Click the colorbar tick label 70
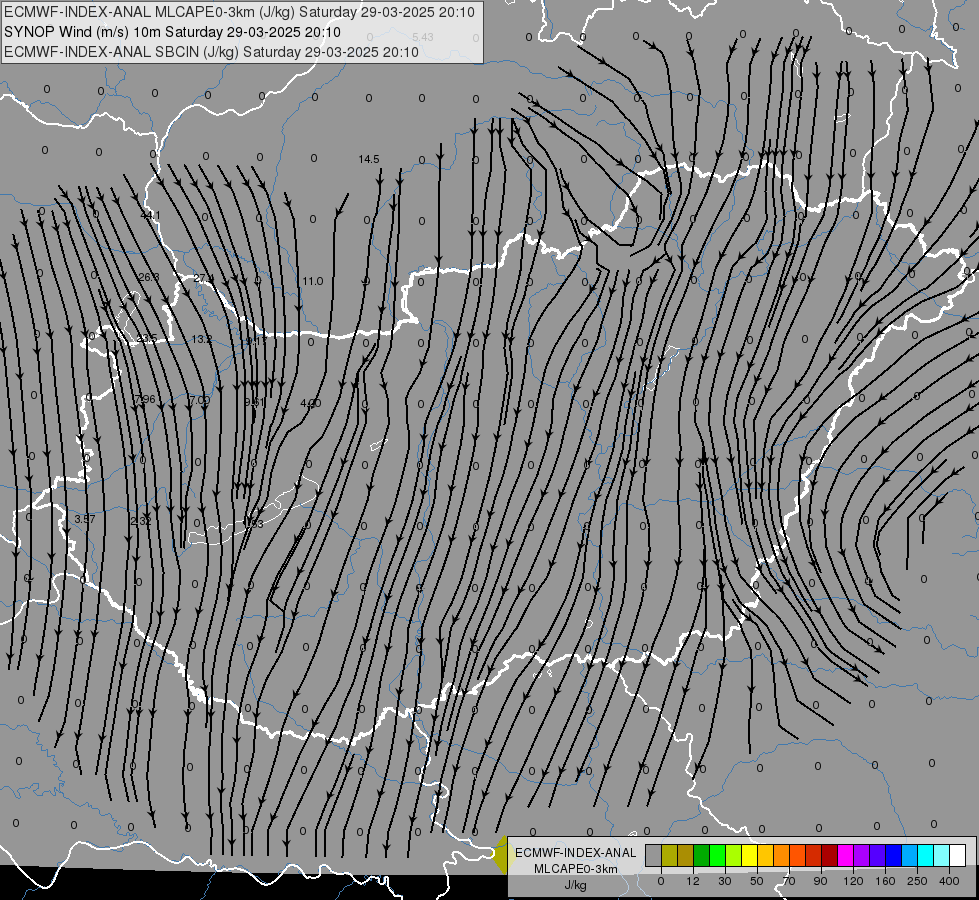Viewport: 979px width, 900px height. pyautogui.click(x=789, y=881)
